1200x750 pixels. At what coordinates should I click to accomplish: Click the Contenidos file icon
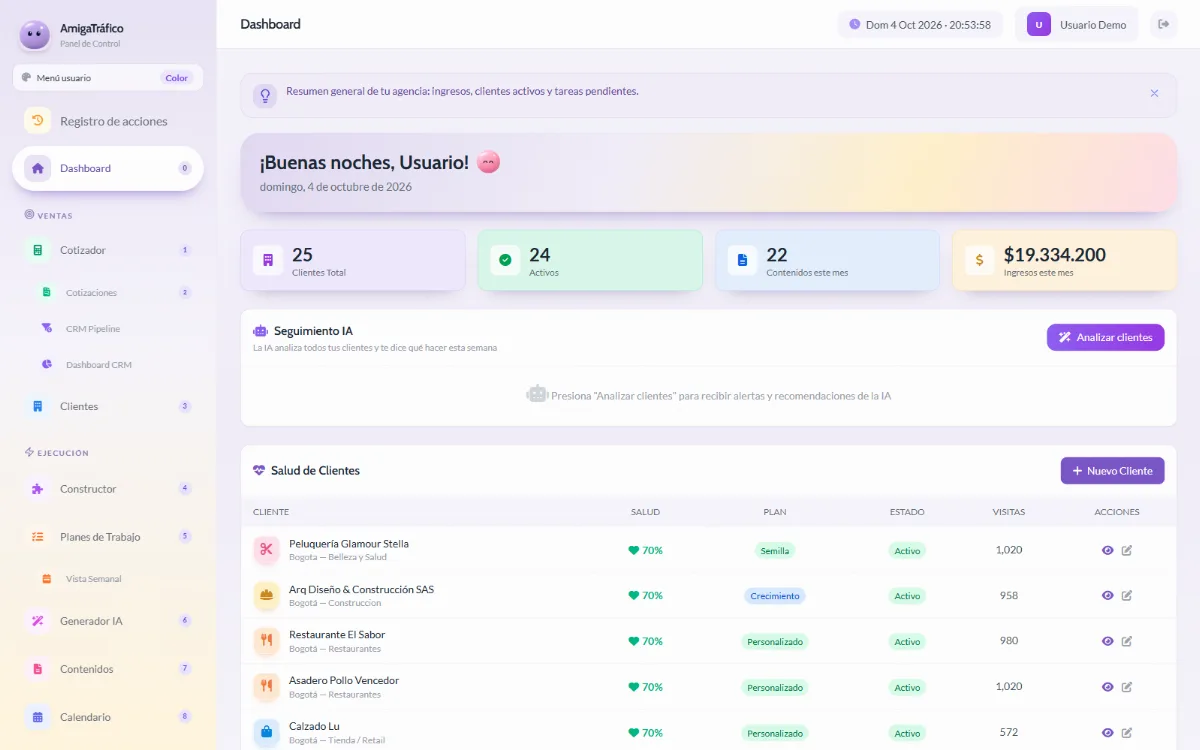(37, 669)
